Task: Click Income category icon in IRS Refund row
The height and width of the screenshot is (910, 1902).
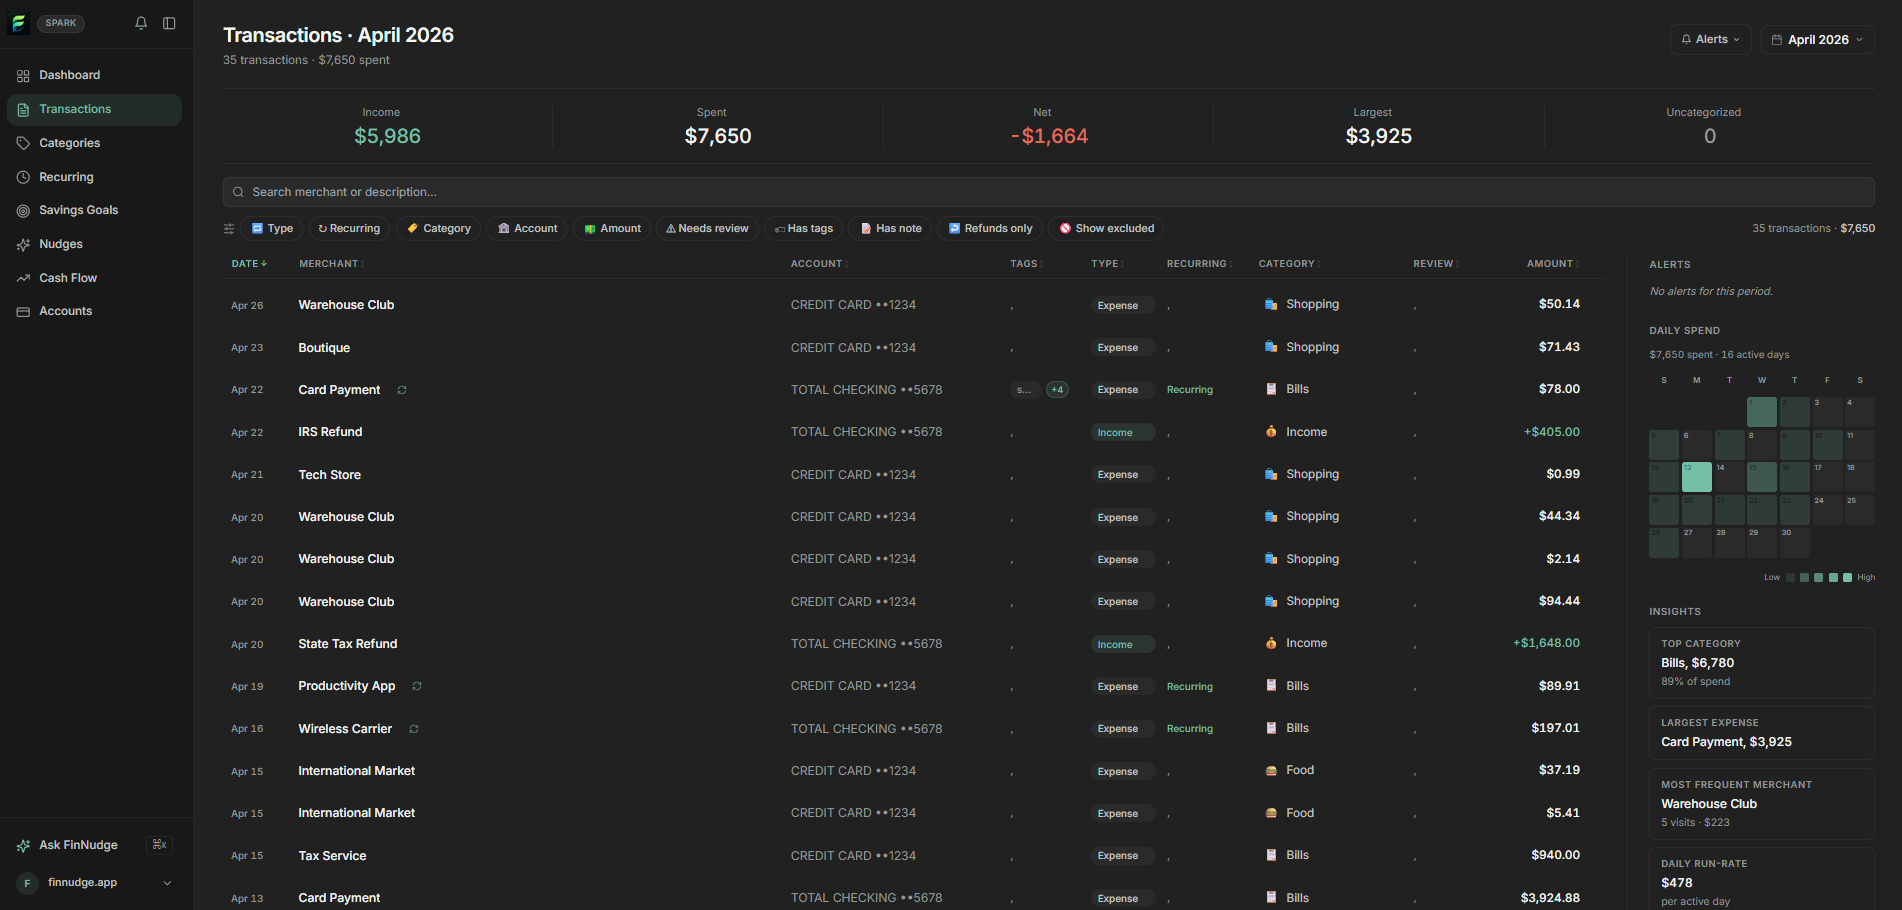Action: pyautogui.click(x=1271, y=432)
